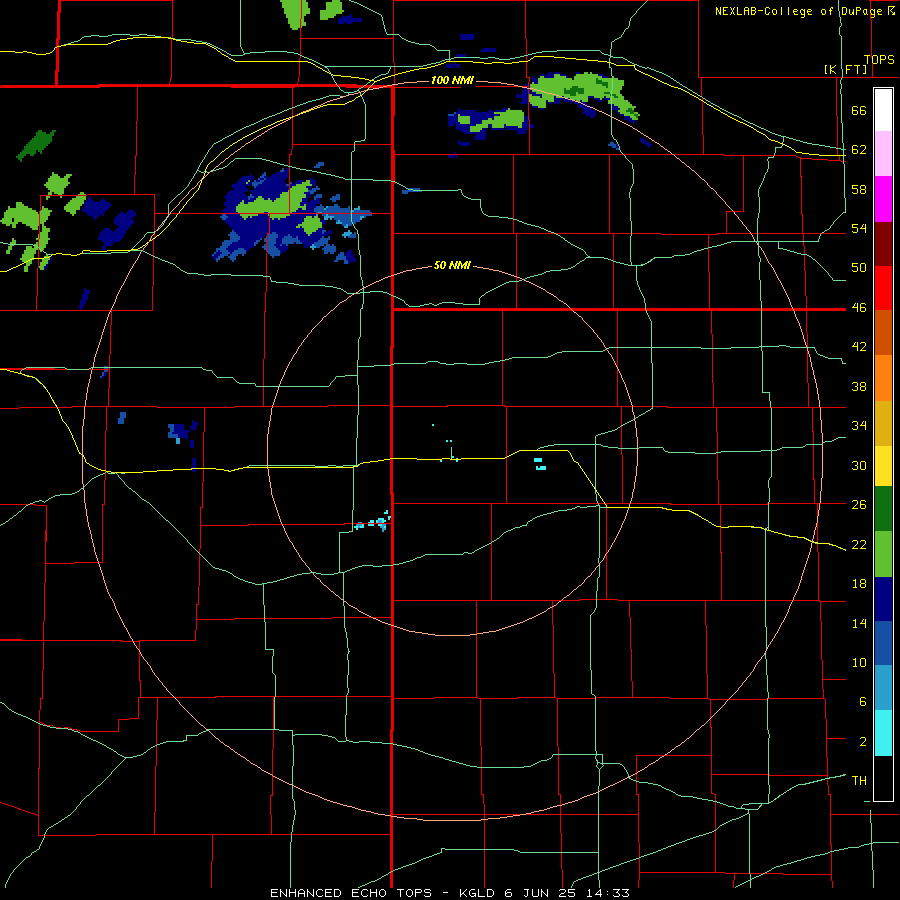Click the '2' legend value
Image resolution: width=900 pixels, height=900 pixels.
coord(863,742)
